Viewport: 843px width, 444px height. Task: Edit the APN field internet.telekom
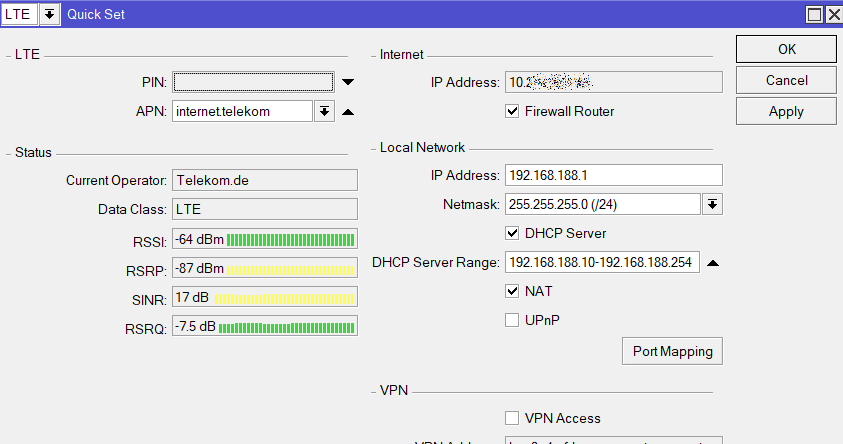point(242,111)
